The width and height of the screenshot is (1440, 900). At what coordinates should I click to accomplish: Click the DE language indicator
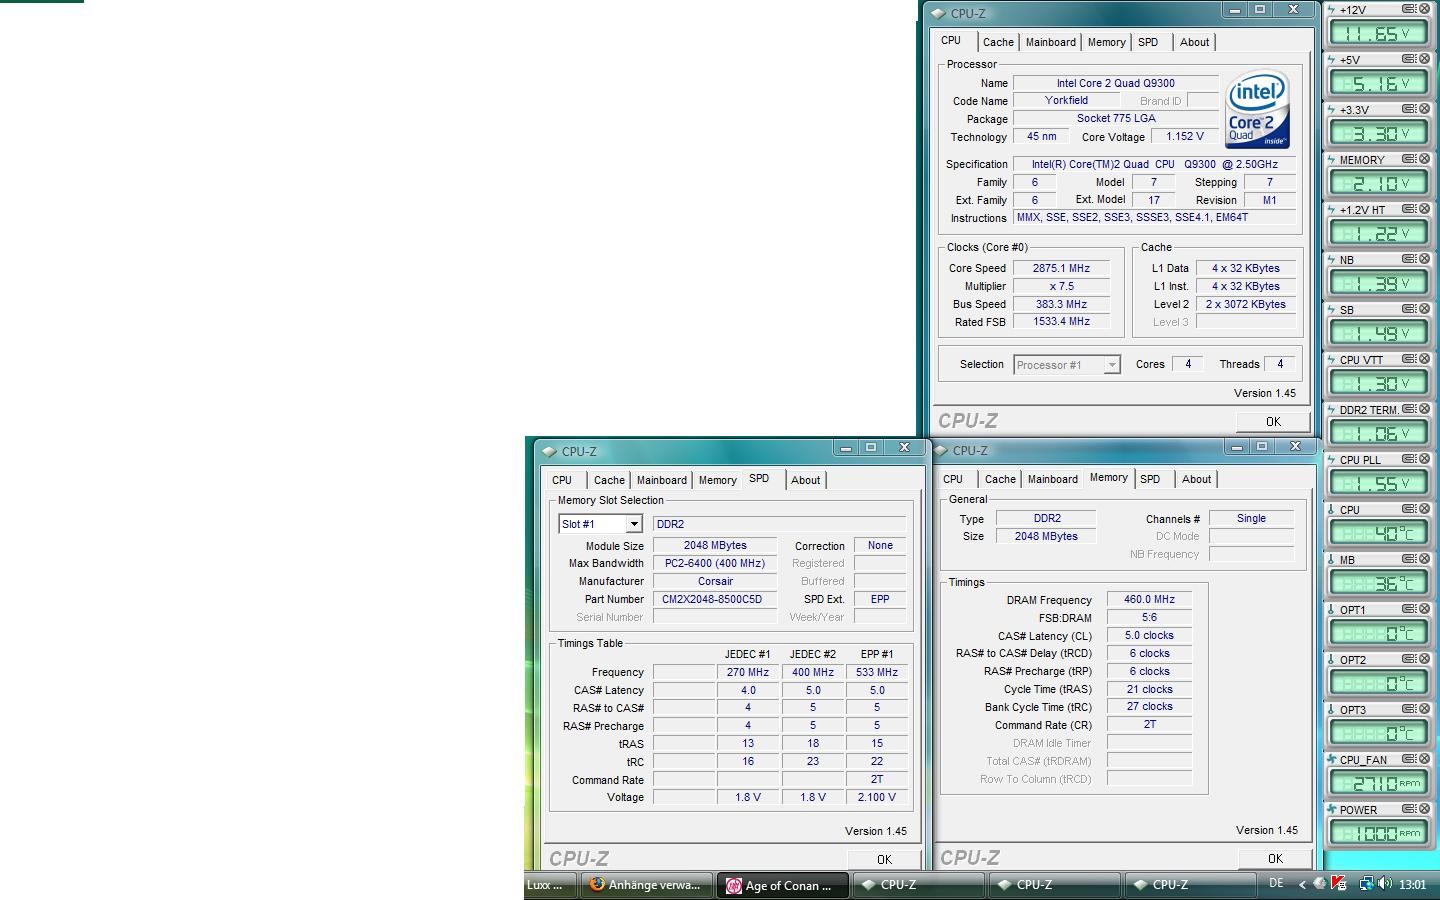1276,883
